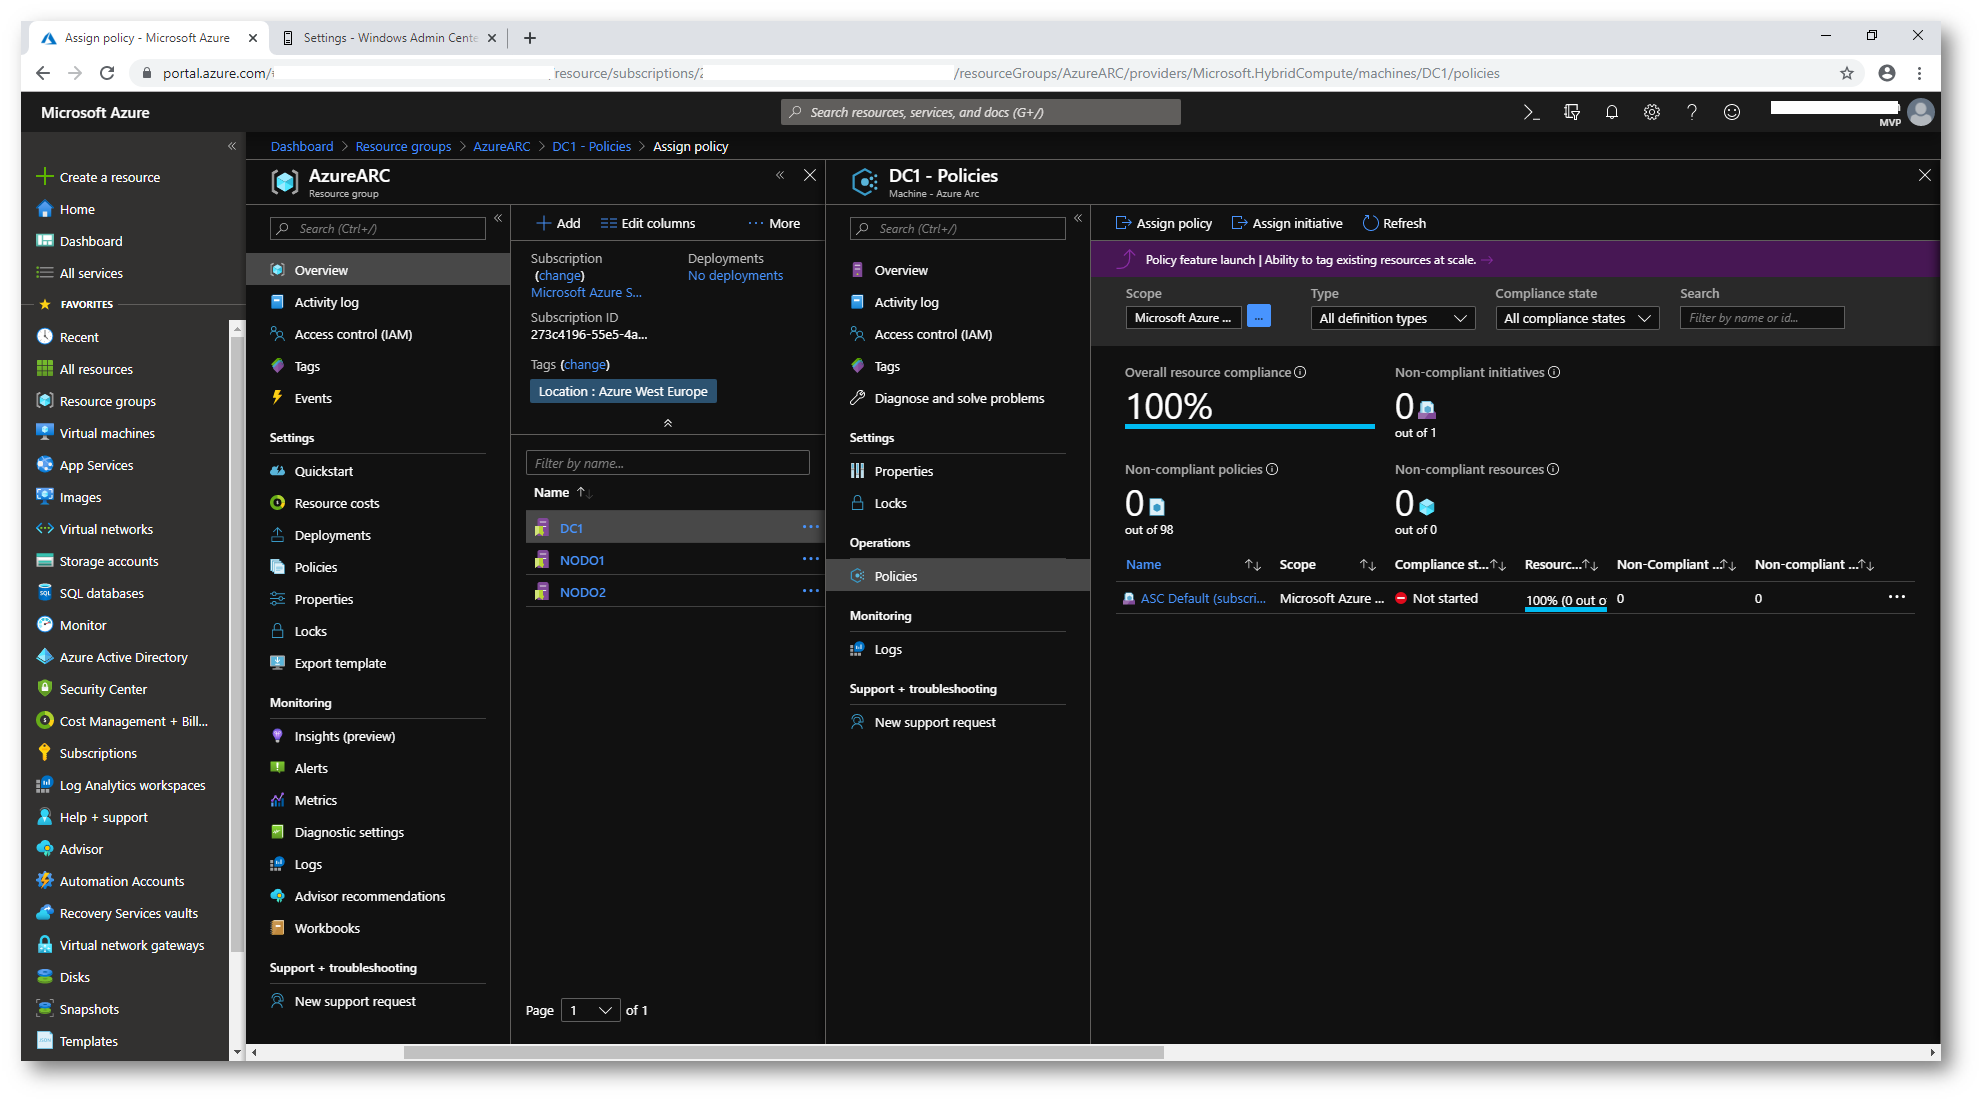The image size is (1983, 1103).
Task: Open the All compliance states dropdown
Action: point(1576,318)
